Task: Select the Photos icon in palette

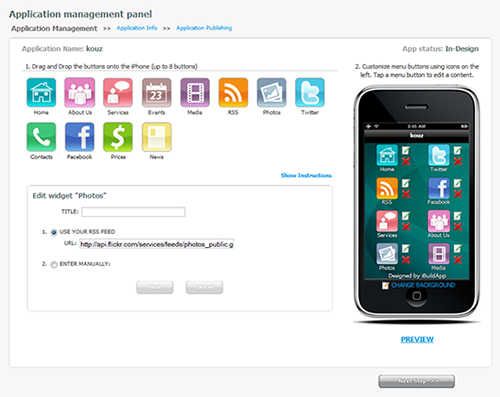Action: tap(271, 92)
